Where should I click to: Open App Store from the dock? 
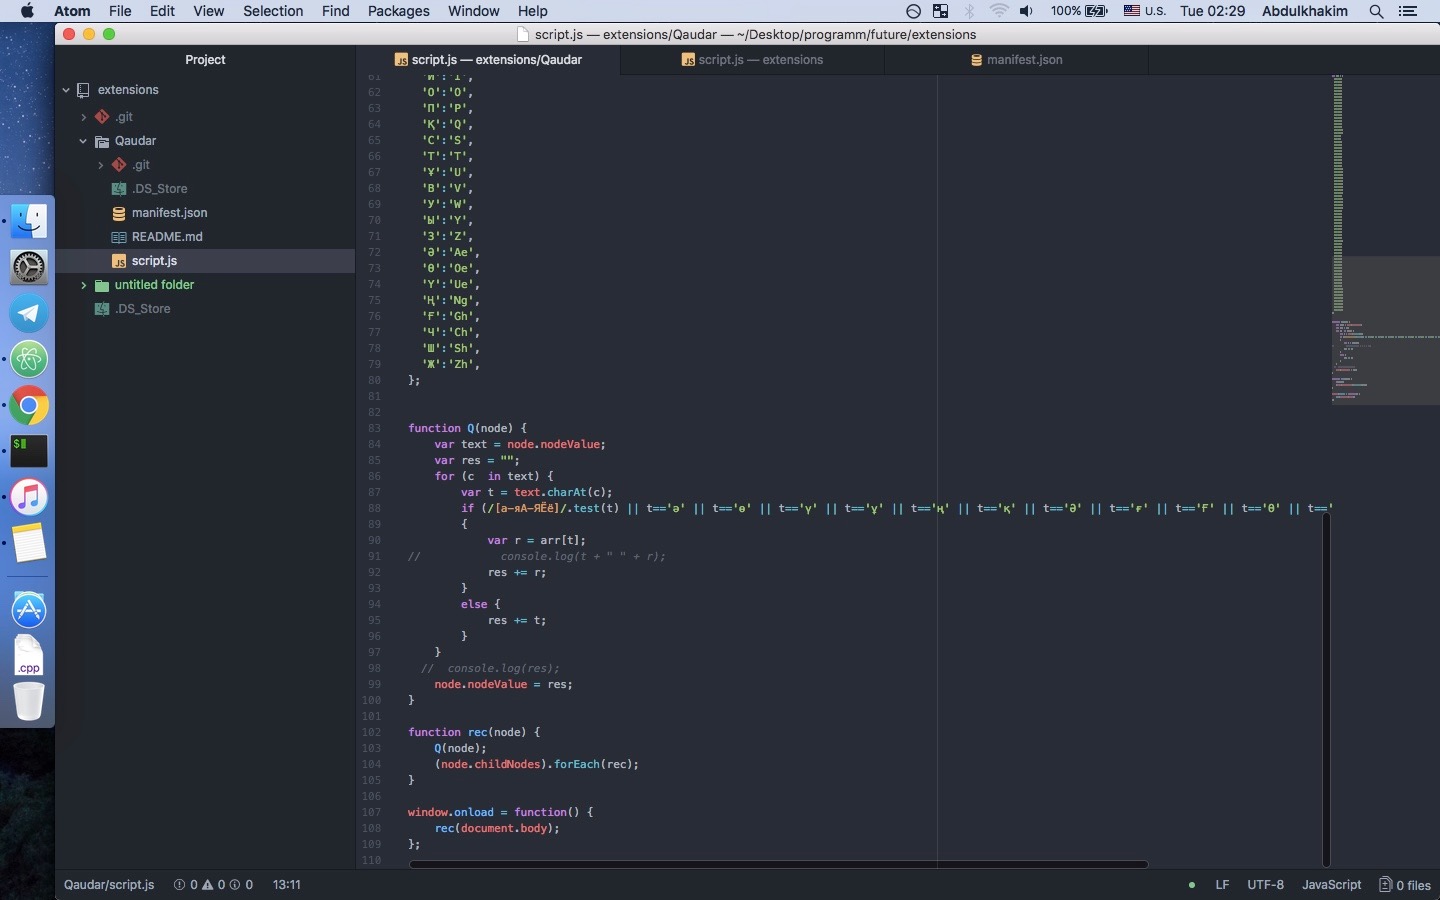tap(29, 609)
